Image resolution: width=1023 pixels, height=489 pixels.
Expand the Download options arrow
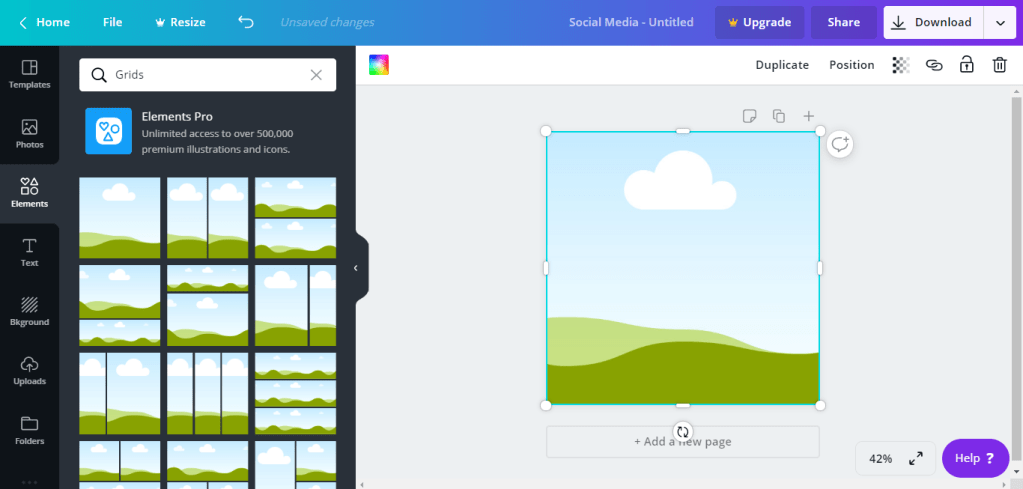pyautogui.click(x=1000, y=22)
